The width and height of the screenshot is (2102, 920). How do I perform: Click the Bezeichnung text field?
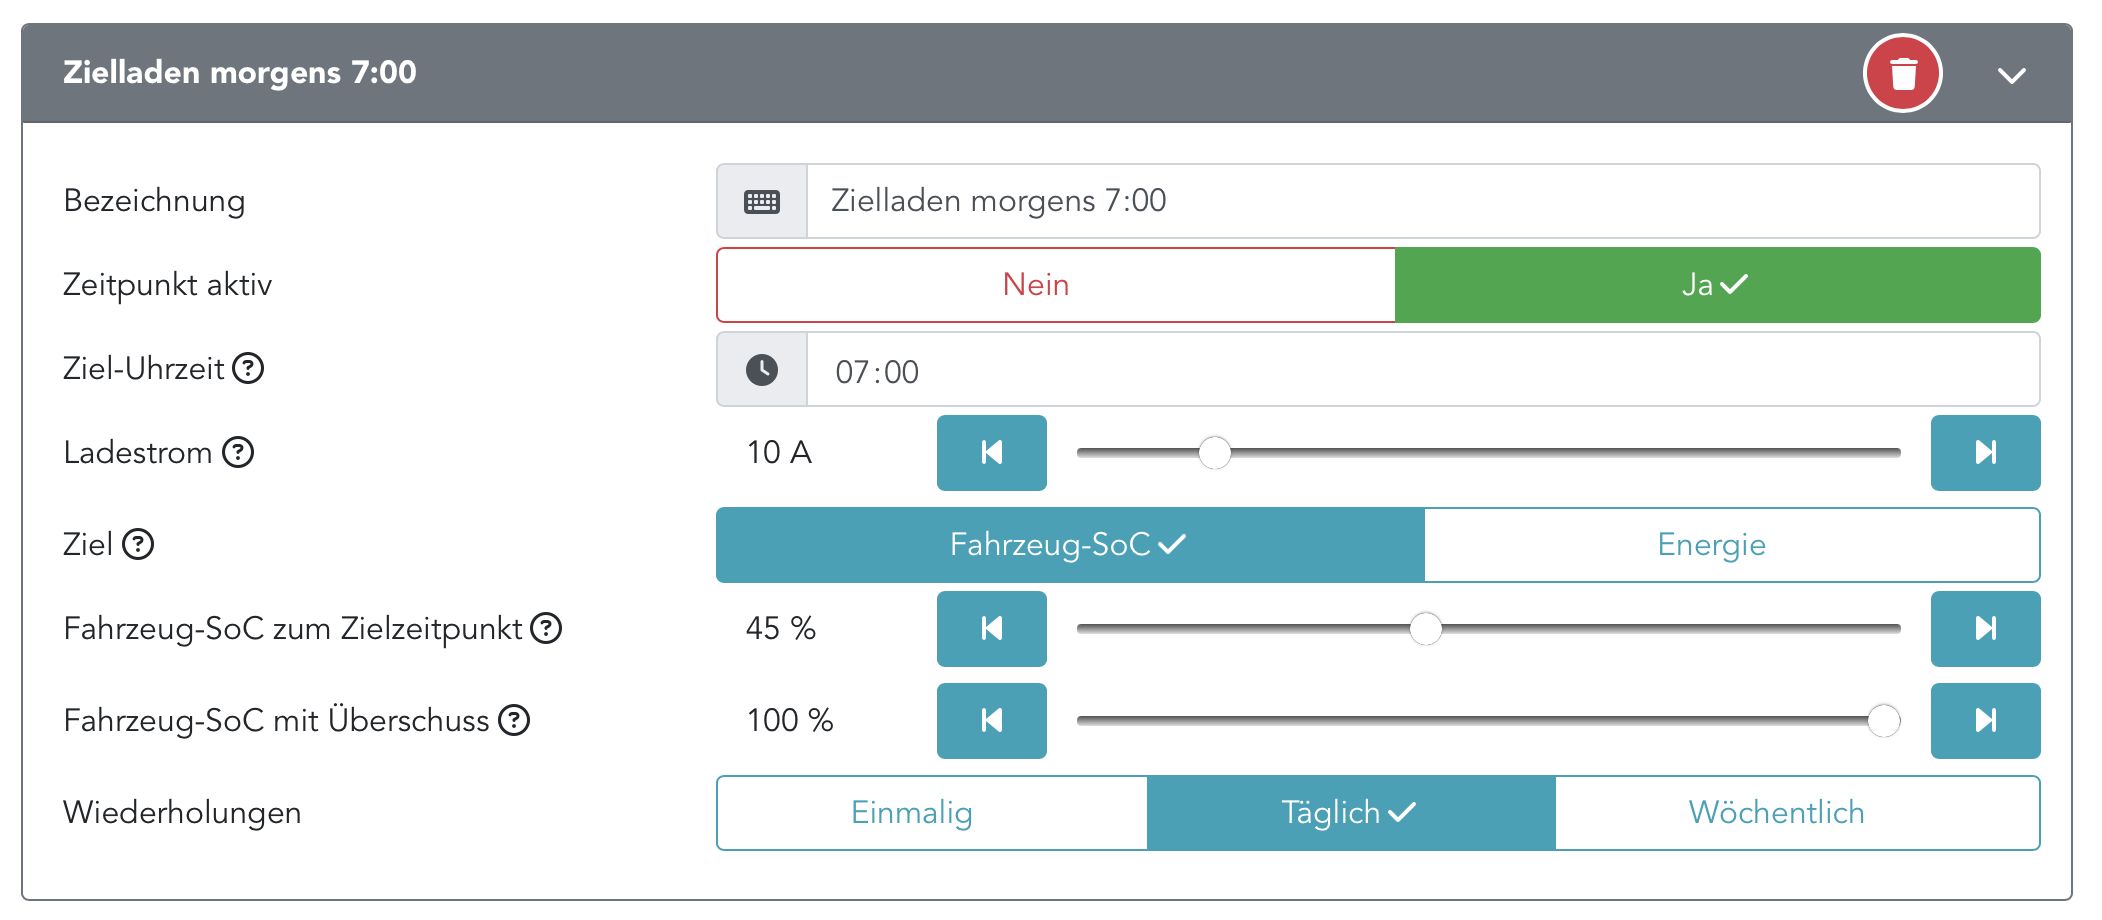tap(1422, 201)
